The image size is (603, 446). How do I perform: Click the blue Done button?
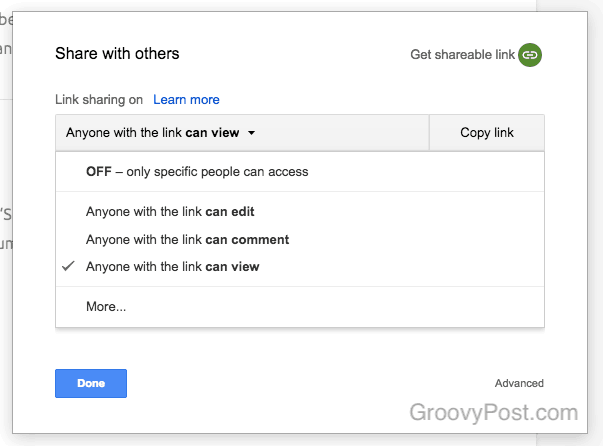coord(91,383)
